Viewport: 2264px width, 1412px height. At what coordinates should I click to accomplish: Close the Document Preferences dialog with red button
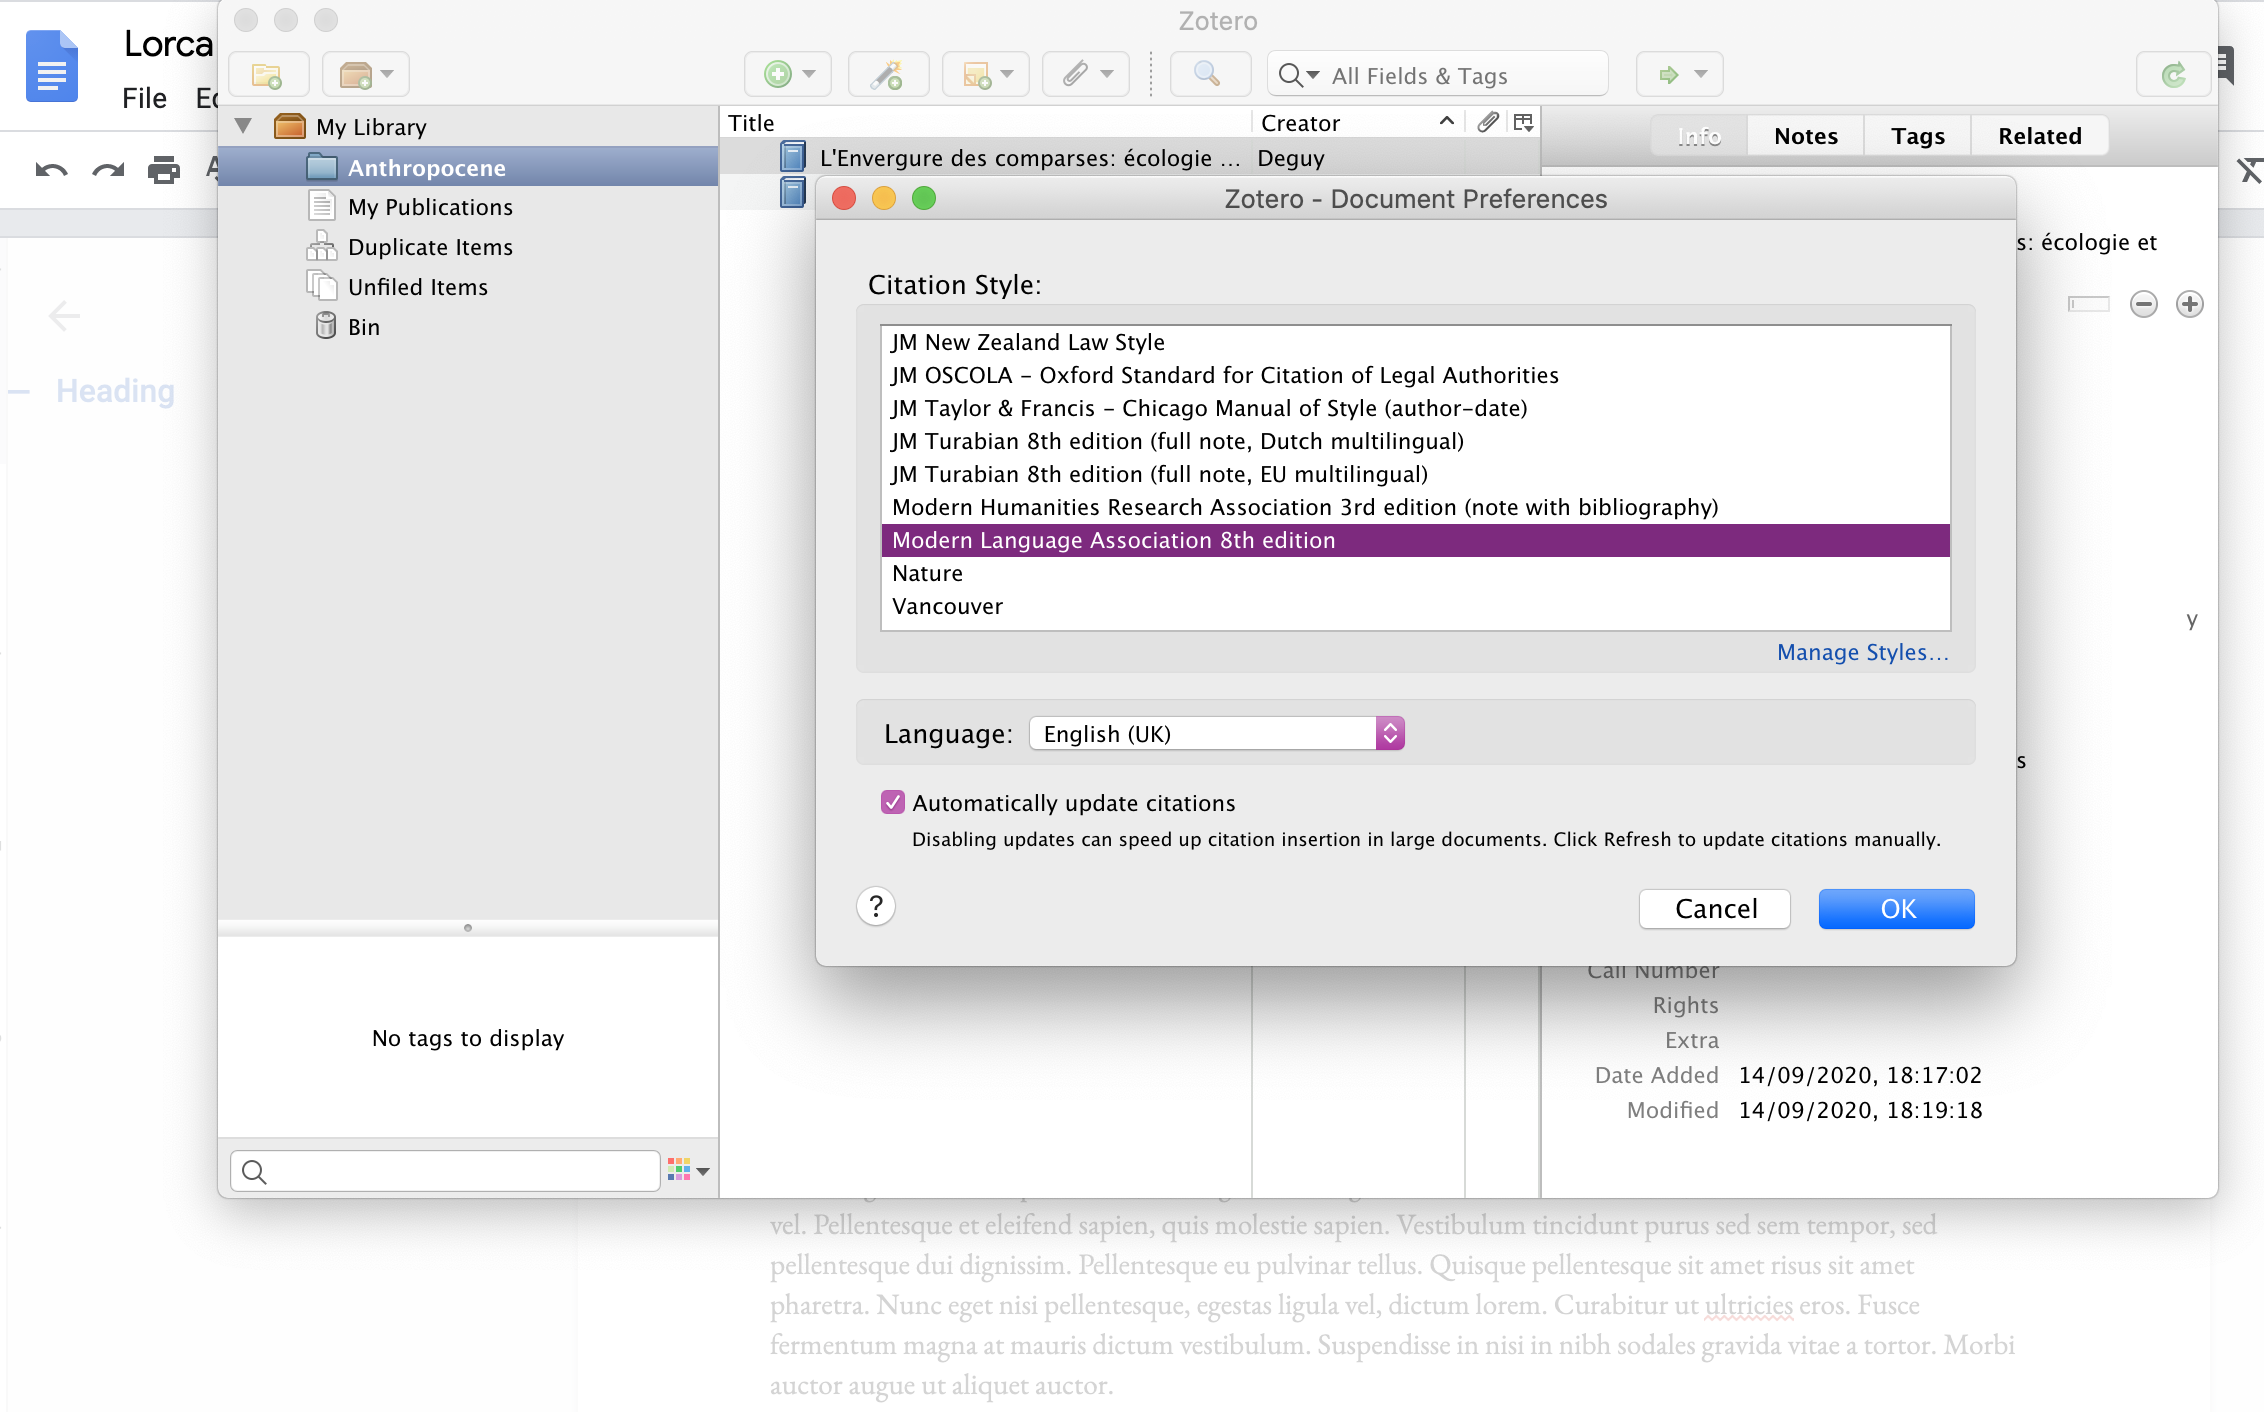pos(844,198)
